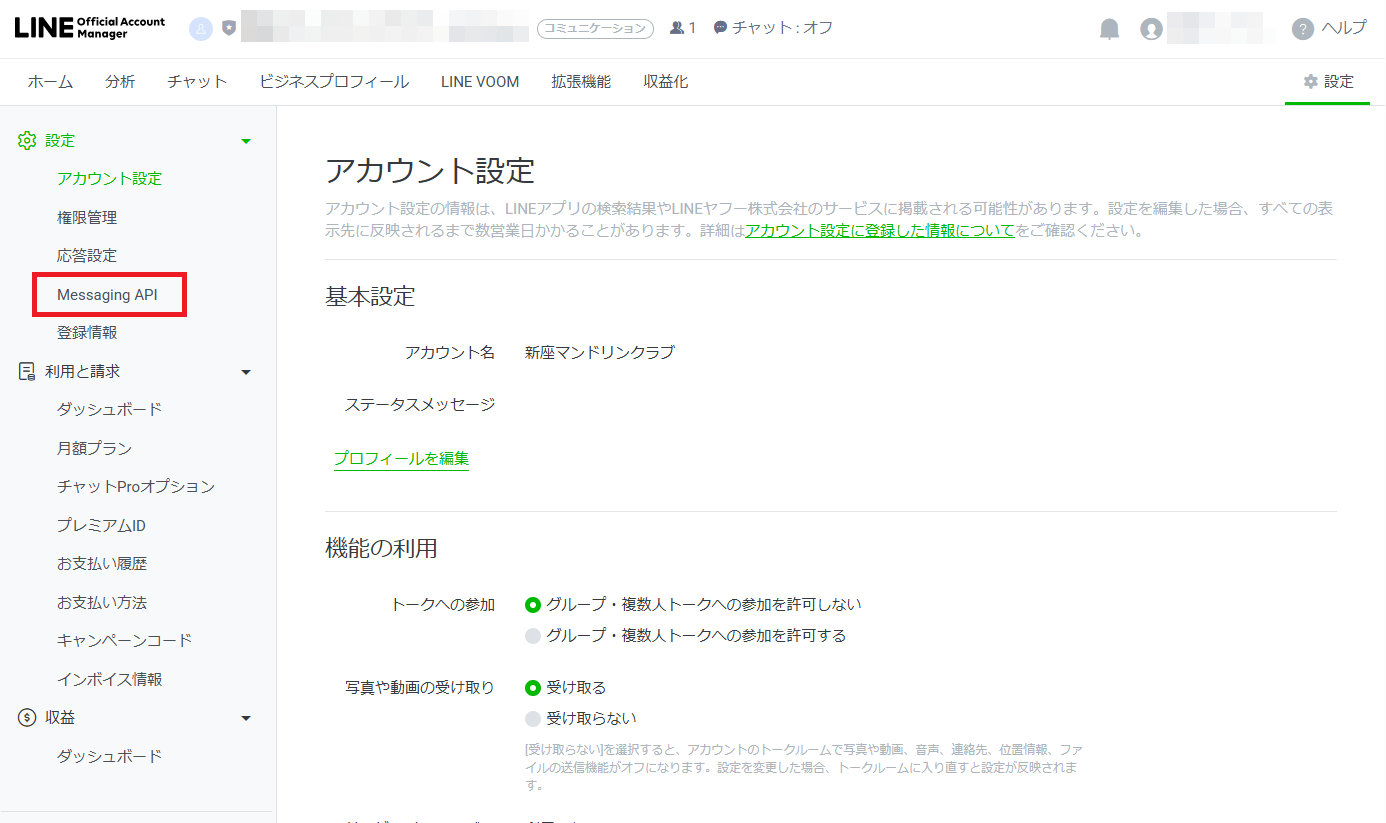This screenshot has width=1386, height=823.
Task: Click the user profile avatar icon
Action: (1151, 29)
